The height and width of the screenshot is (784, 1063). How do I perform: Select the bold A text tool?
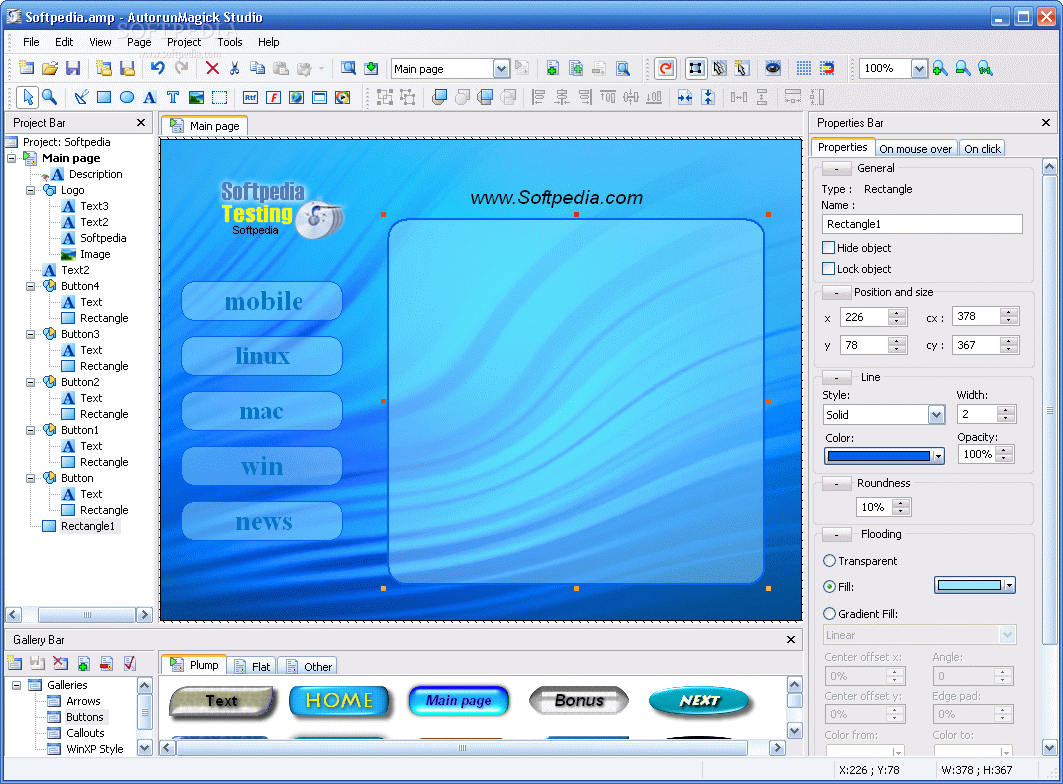(150, 97)
